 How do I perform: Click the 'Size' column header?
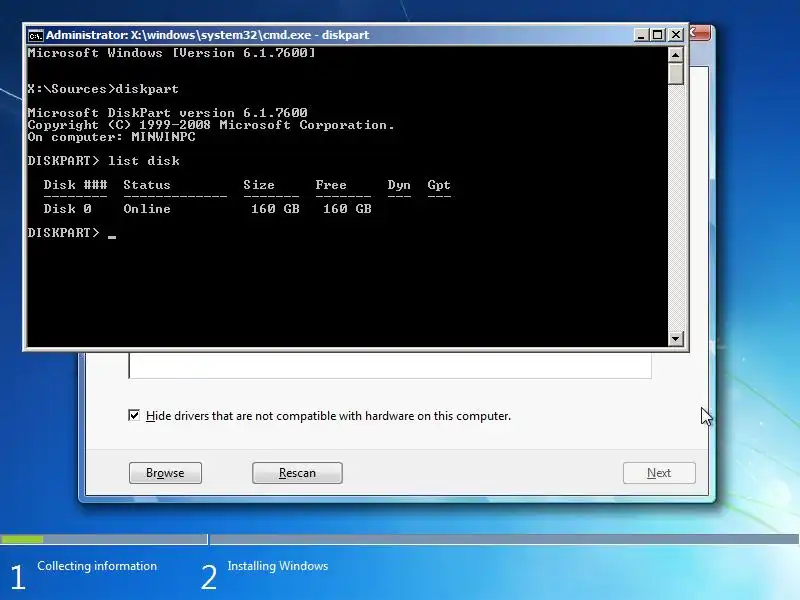click(259, 185)
